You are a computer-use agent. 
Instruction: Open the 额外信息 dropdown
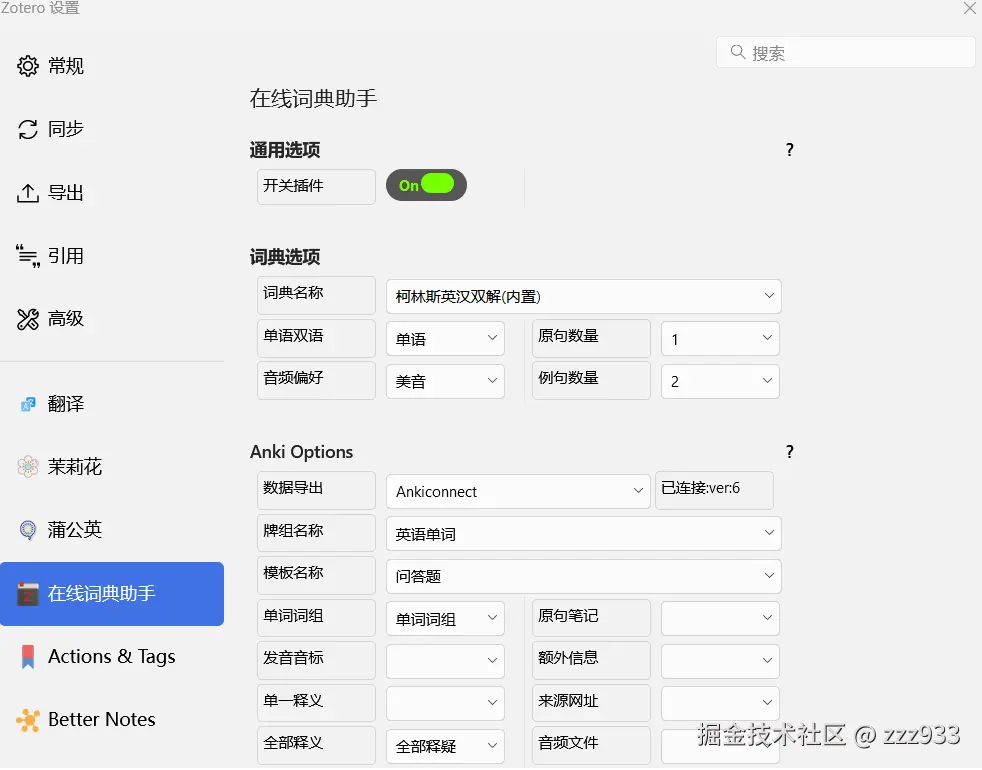tap(720, 661)
